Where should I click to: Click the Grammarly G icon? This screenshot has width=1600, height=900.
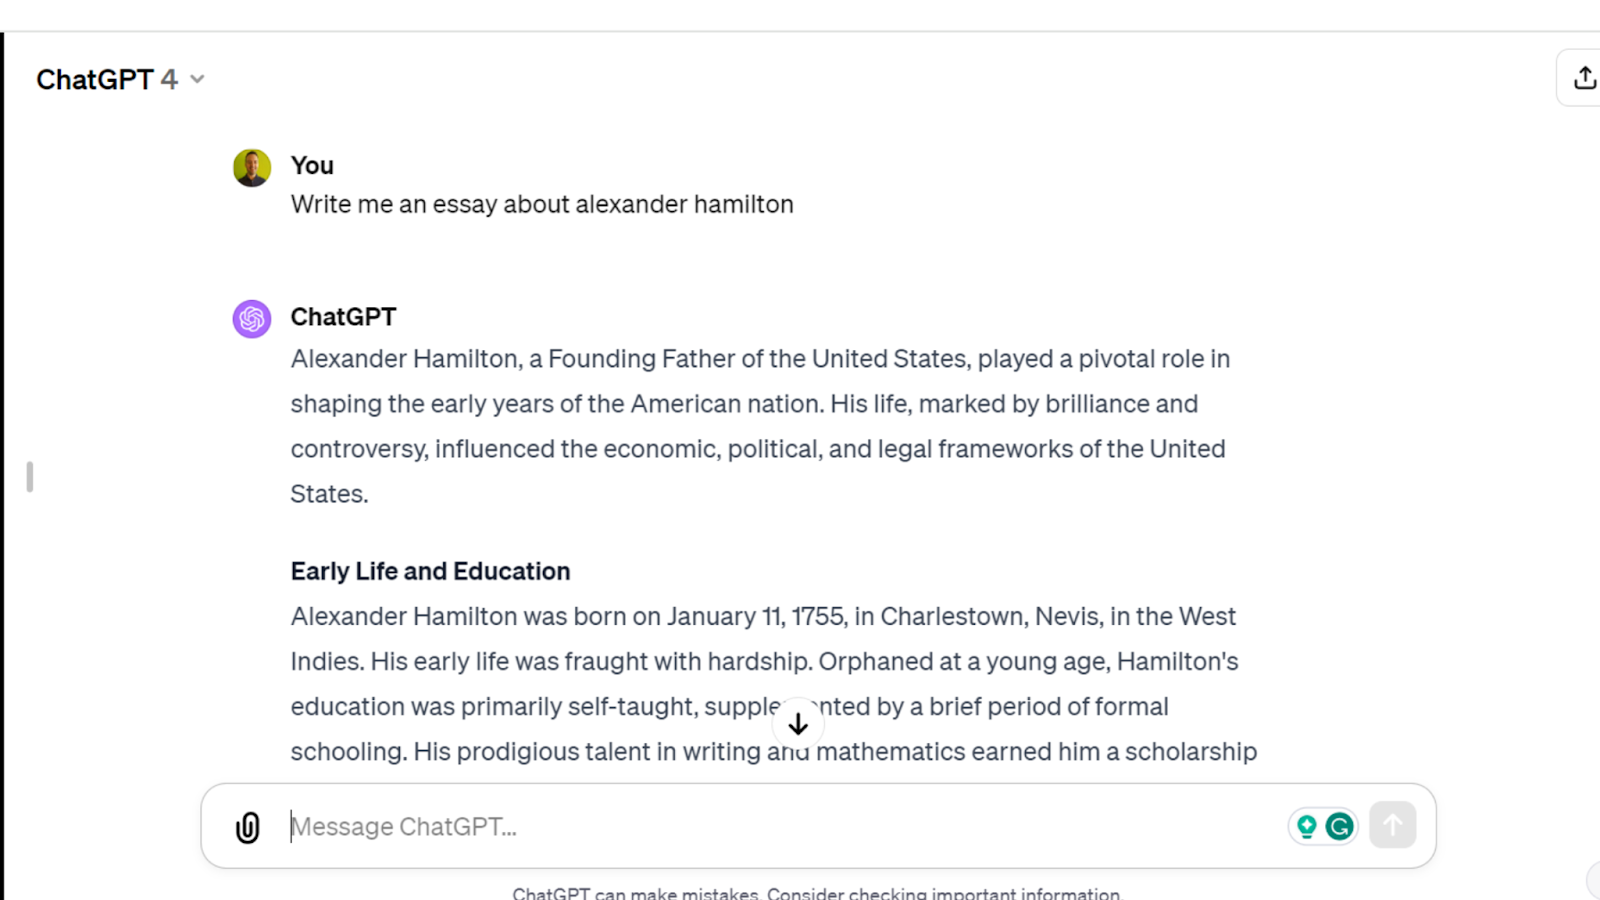pyautogui.click(x=1340, y=826)
